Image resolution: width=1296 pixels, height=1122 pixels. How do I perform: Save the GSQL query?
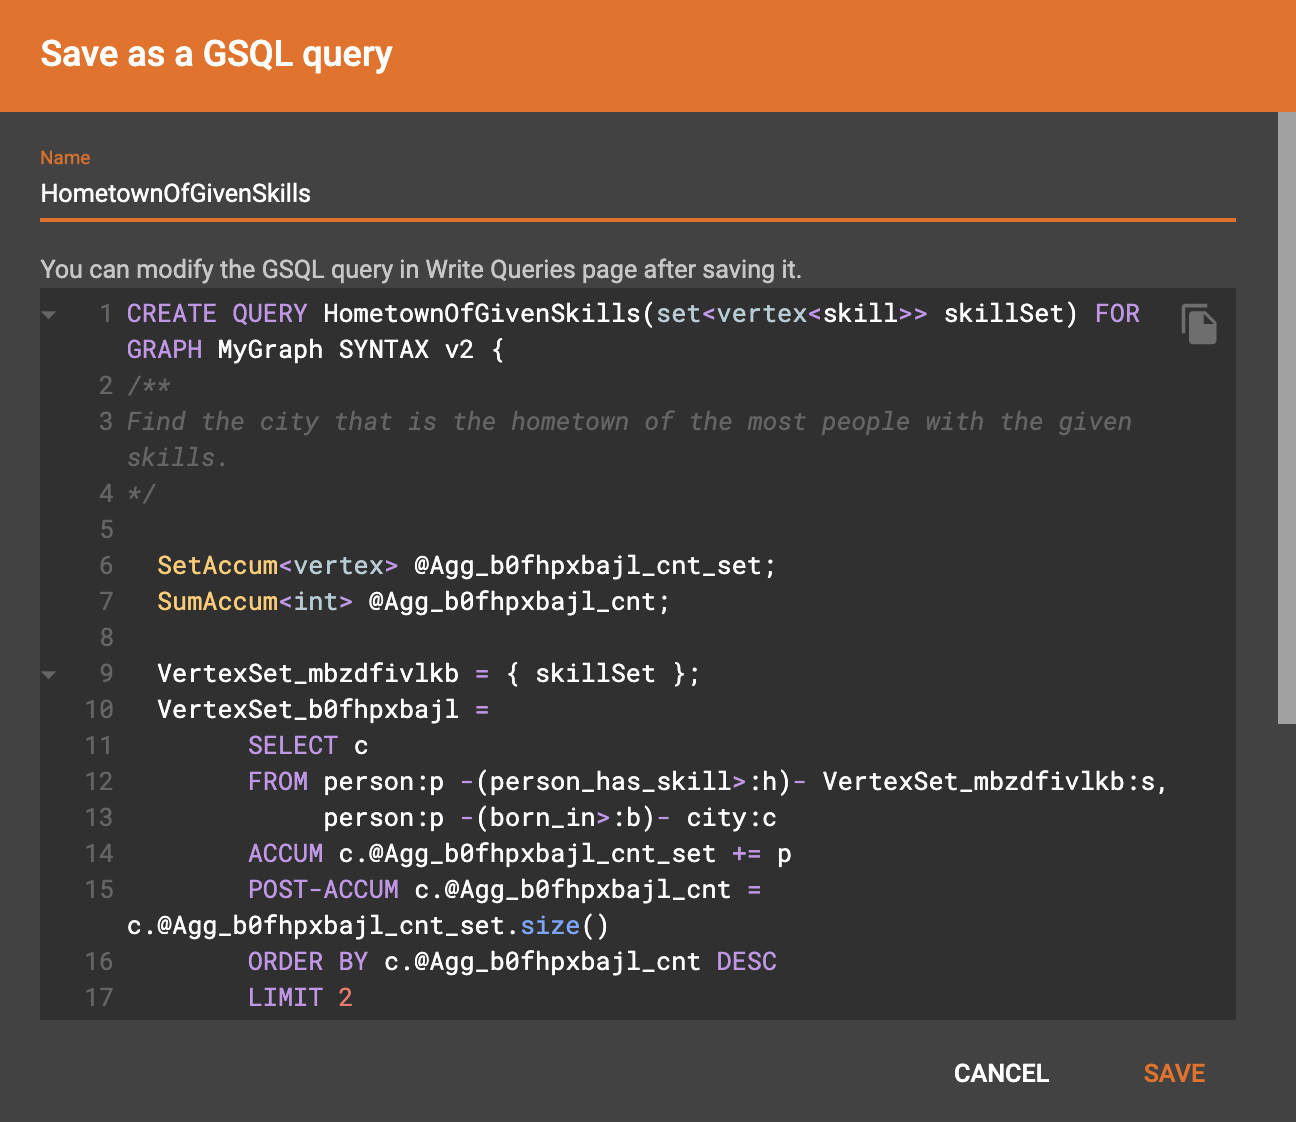coord(1173,1073)
